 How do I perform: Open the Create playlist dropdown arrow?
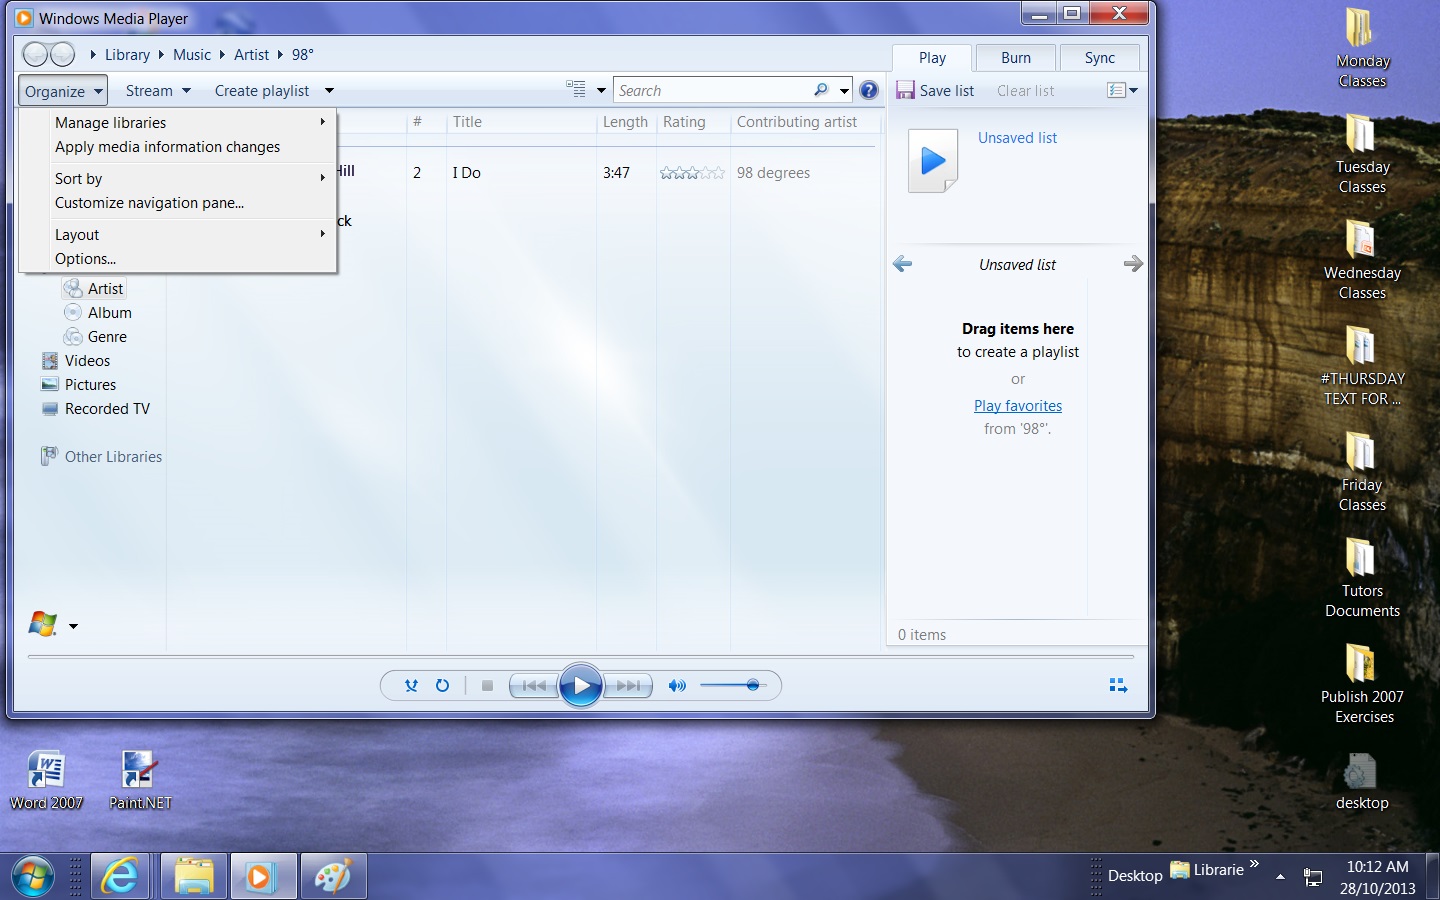click(329, 91)
